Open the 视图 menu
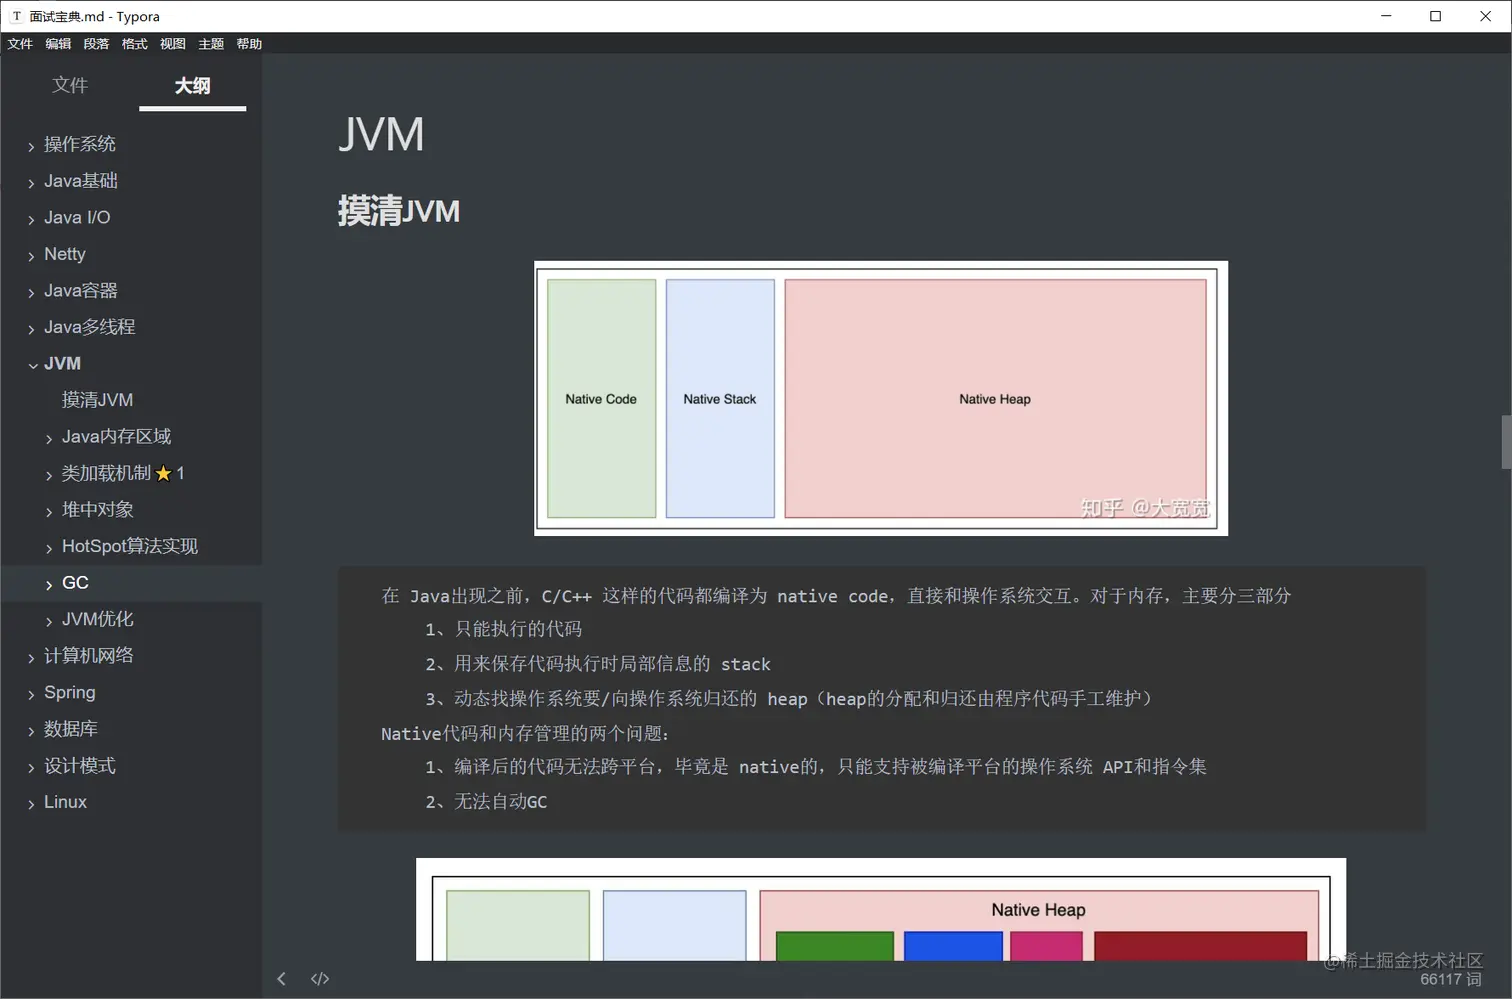 [x=172, y=43]
